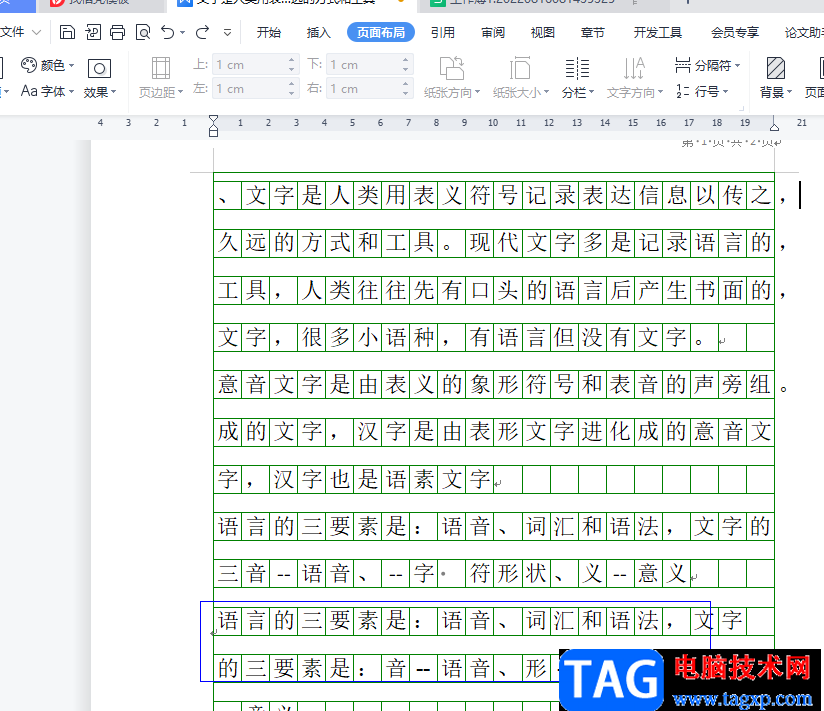
Task: Open the 引用 tab
Action: pos(442,33)
